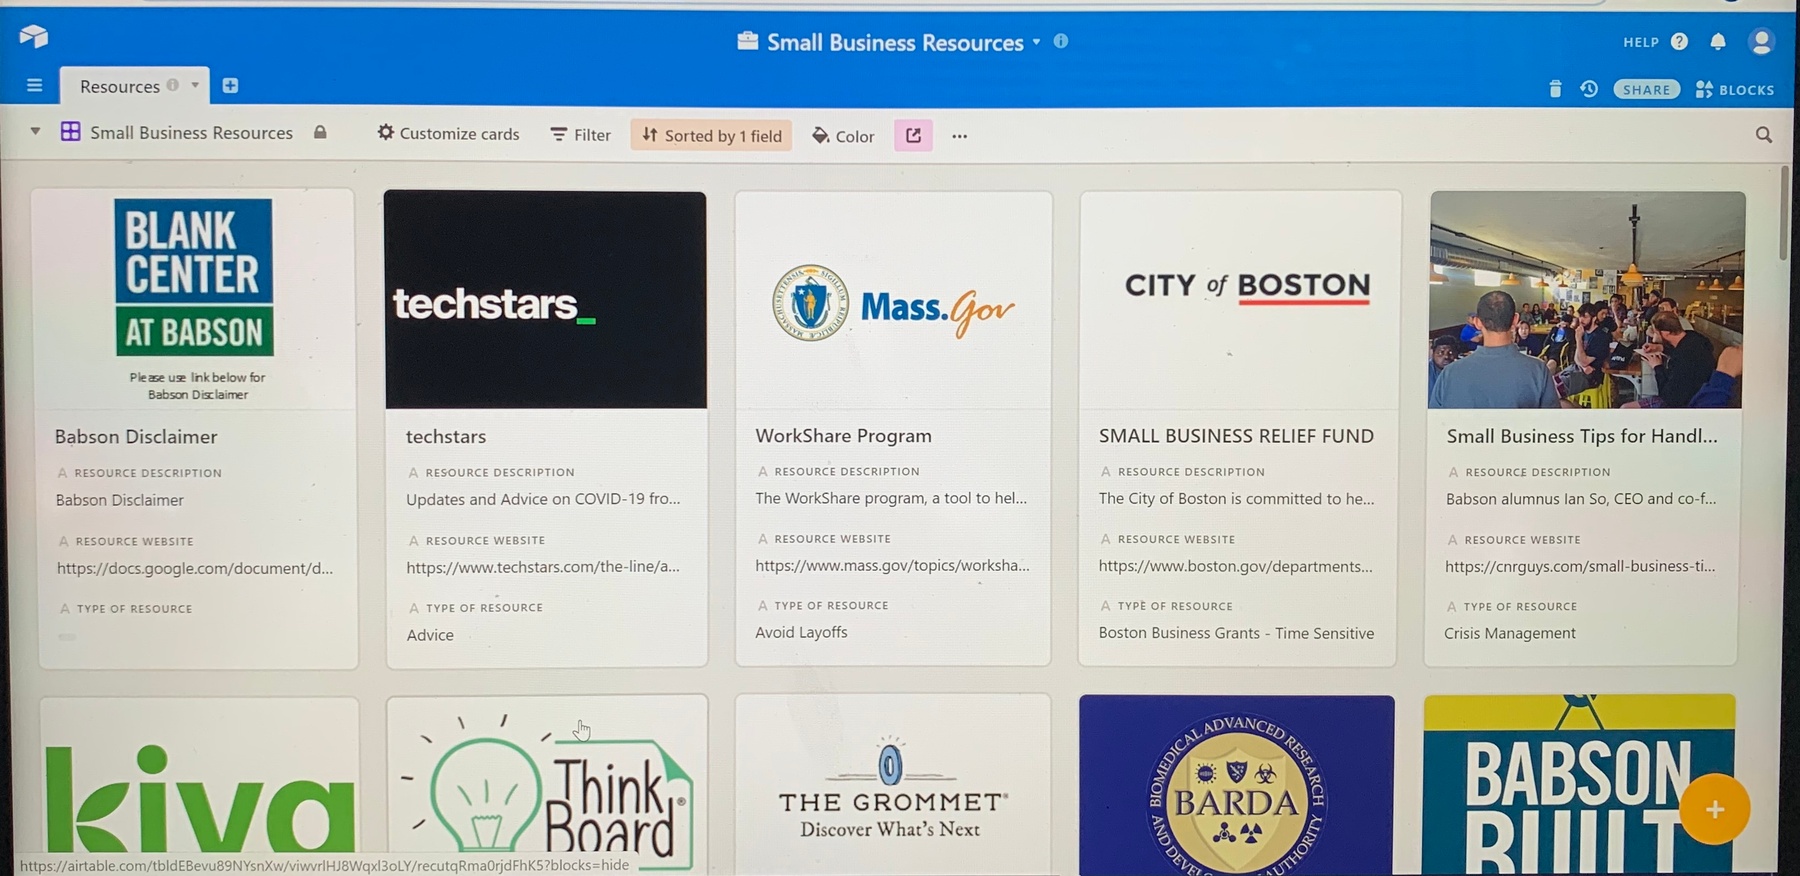Toggle the views sidebar triangle
This screenshot has width=1800, height=876.
click(x=35, y=132)
